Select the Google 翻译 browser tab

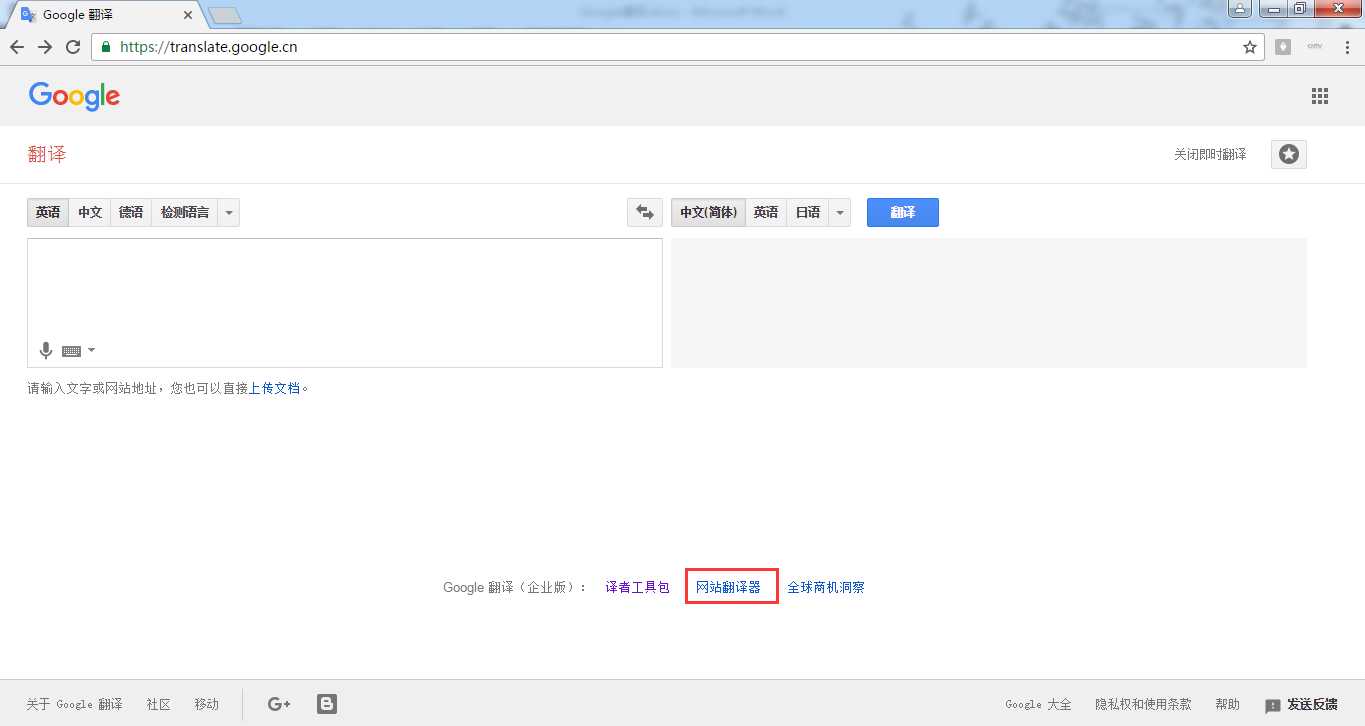pyautogui.click(x=105, y=15)
